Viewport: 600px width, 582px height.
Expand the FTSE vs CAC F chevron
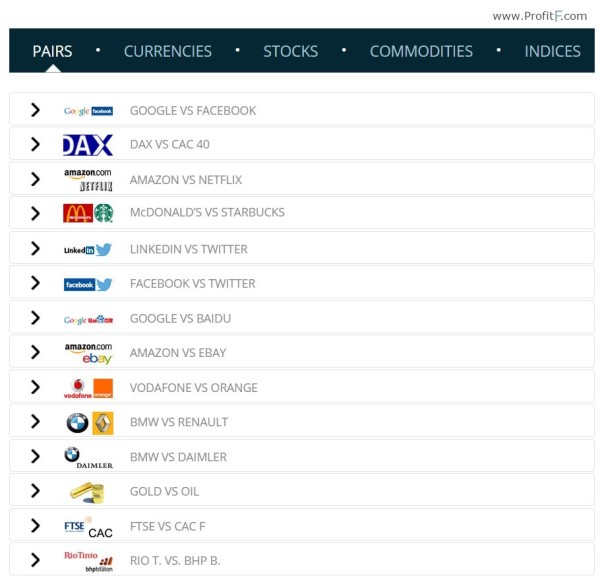pos(35,525)
